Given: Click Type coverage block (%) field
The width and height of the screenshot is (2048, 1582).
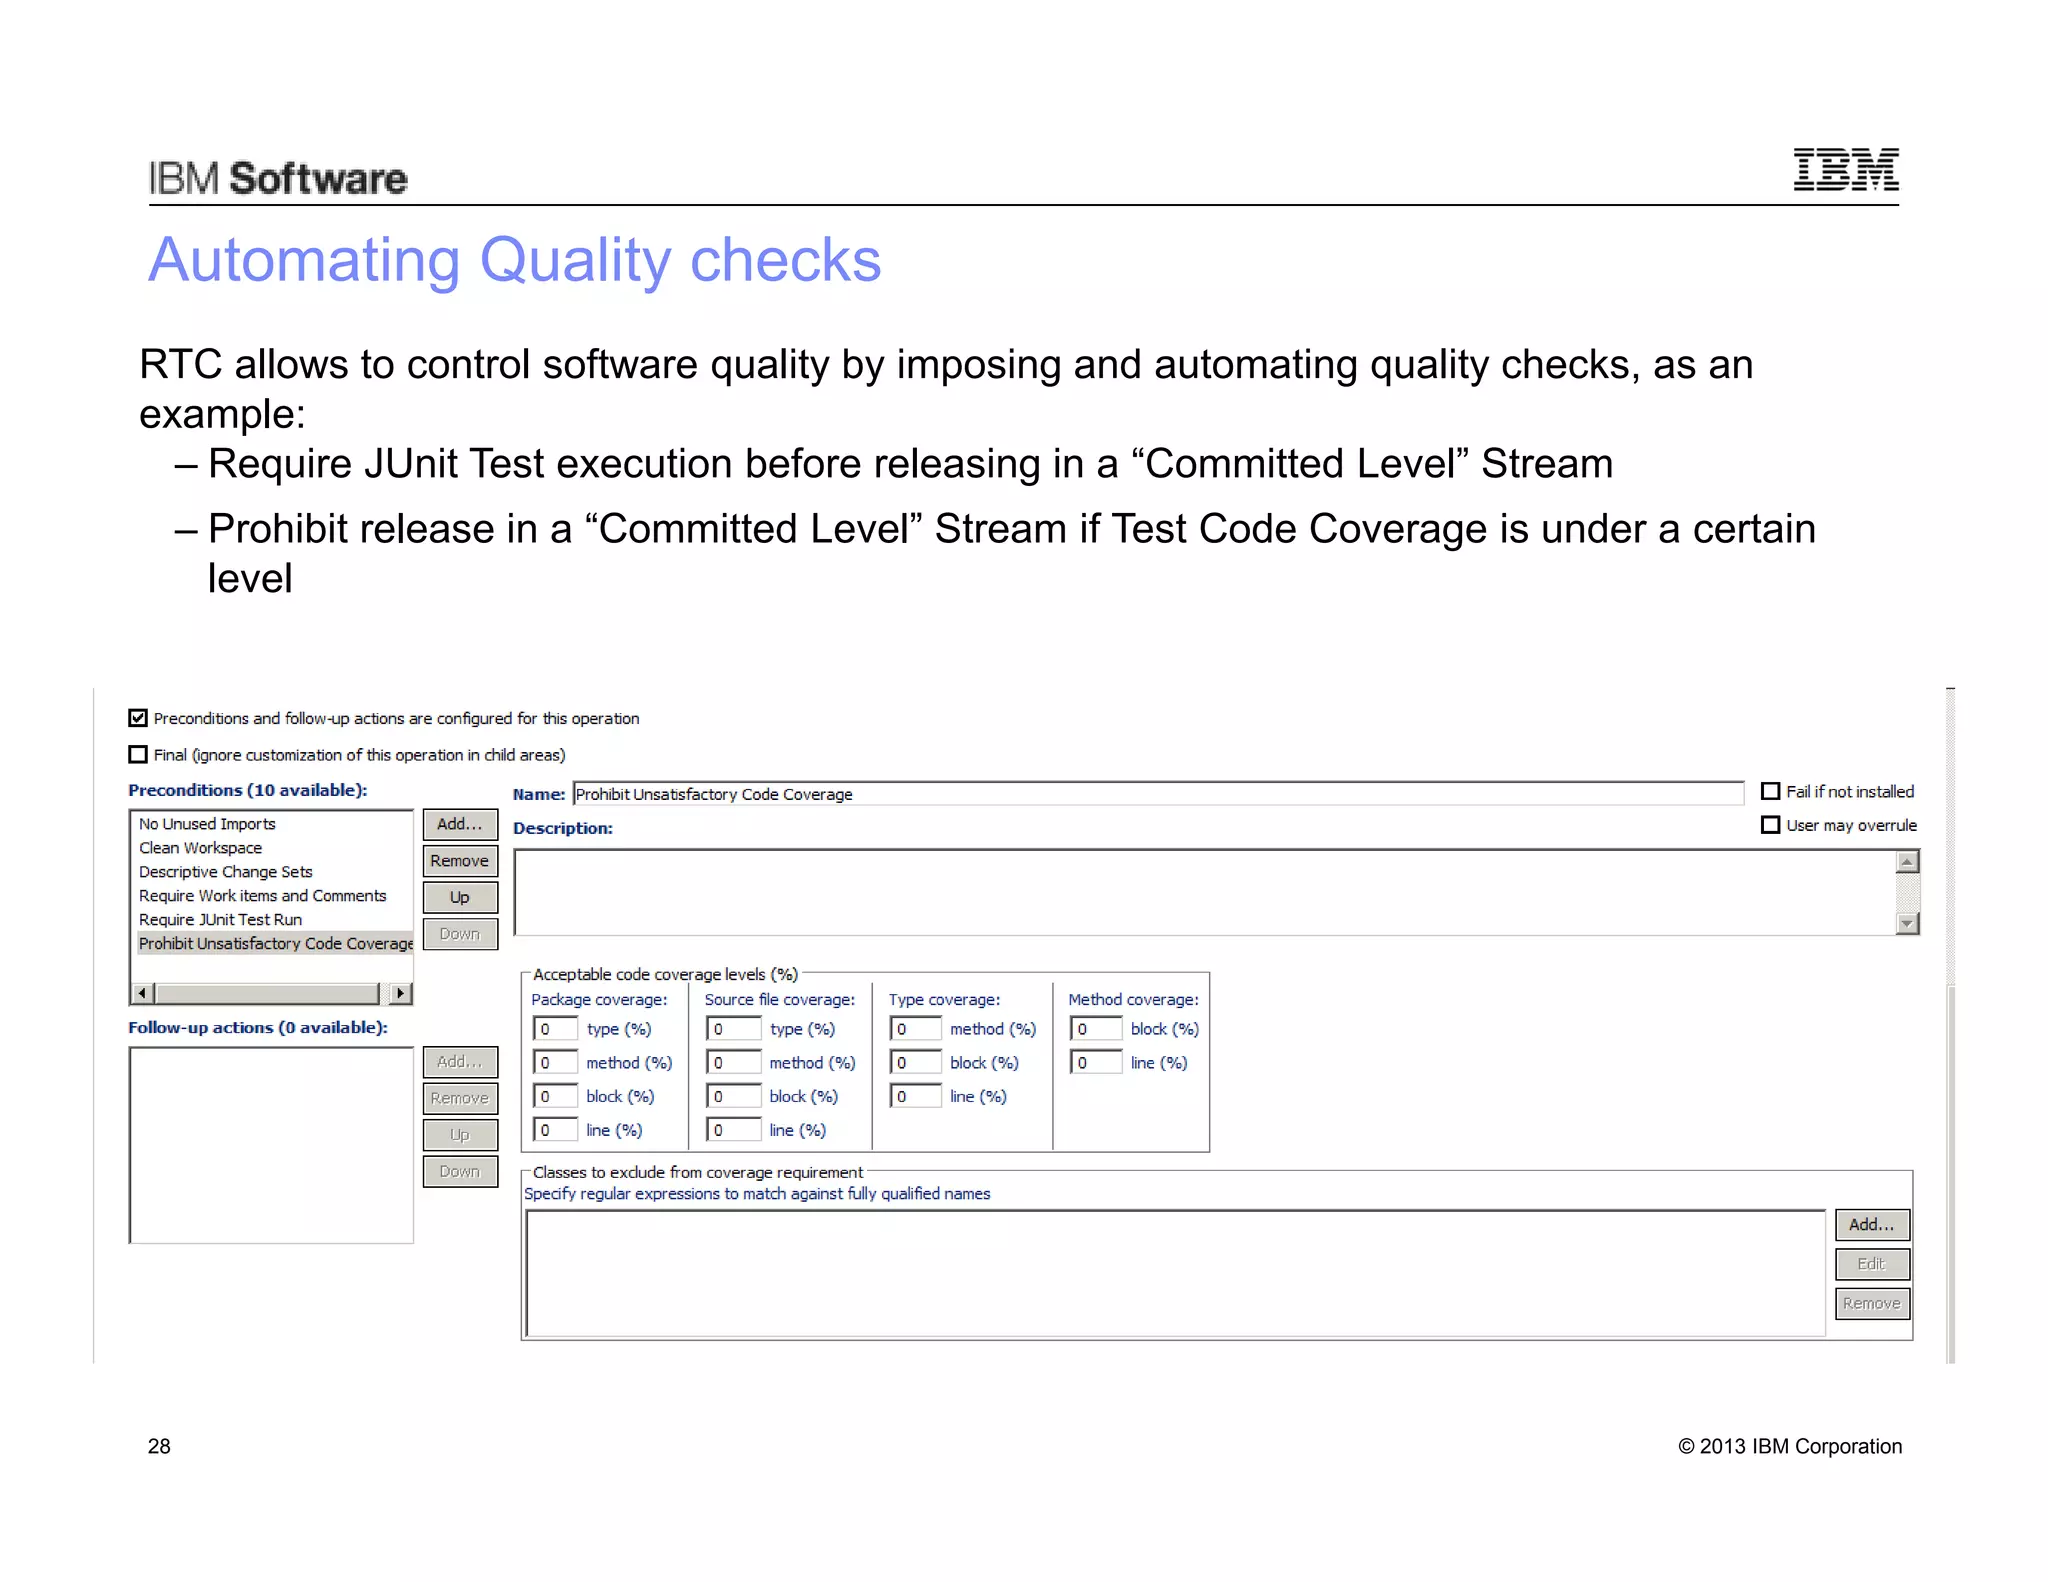Looking at the screenshot, I should [x=915, y=1063].
